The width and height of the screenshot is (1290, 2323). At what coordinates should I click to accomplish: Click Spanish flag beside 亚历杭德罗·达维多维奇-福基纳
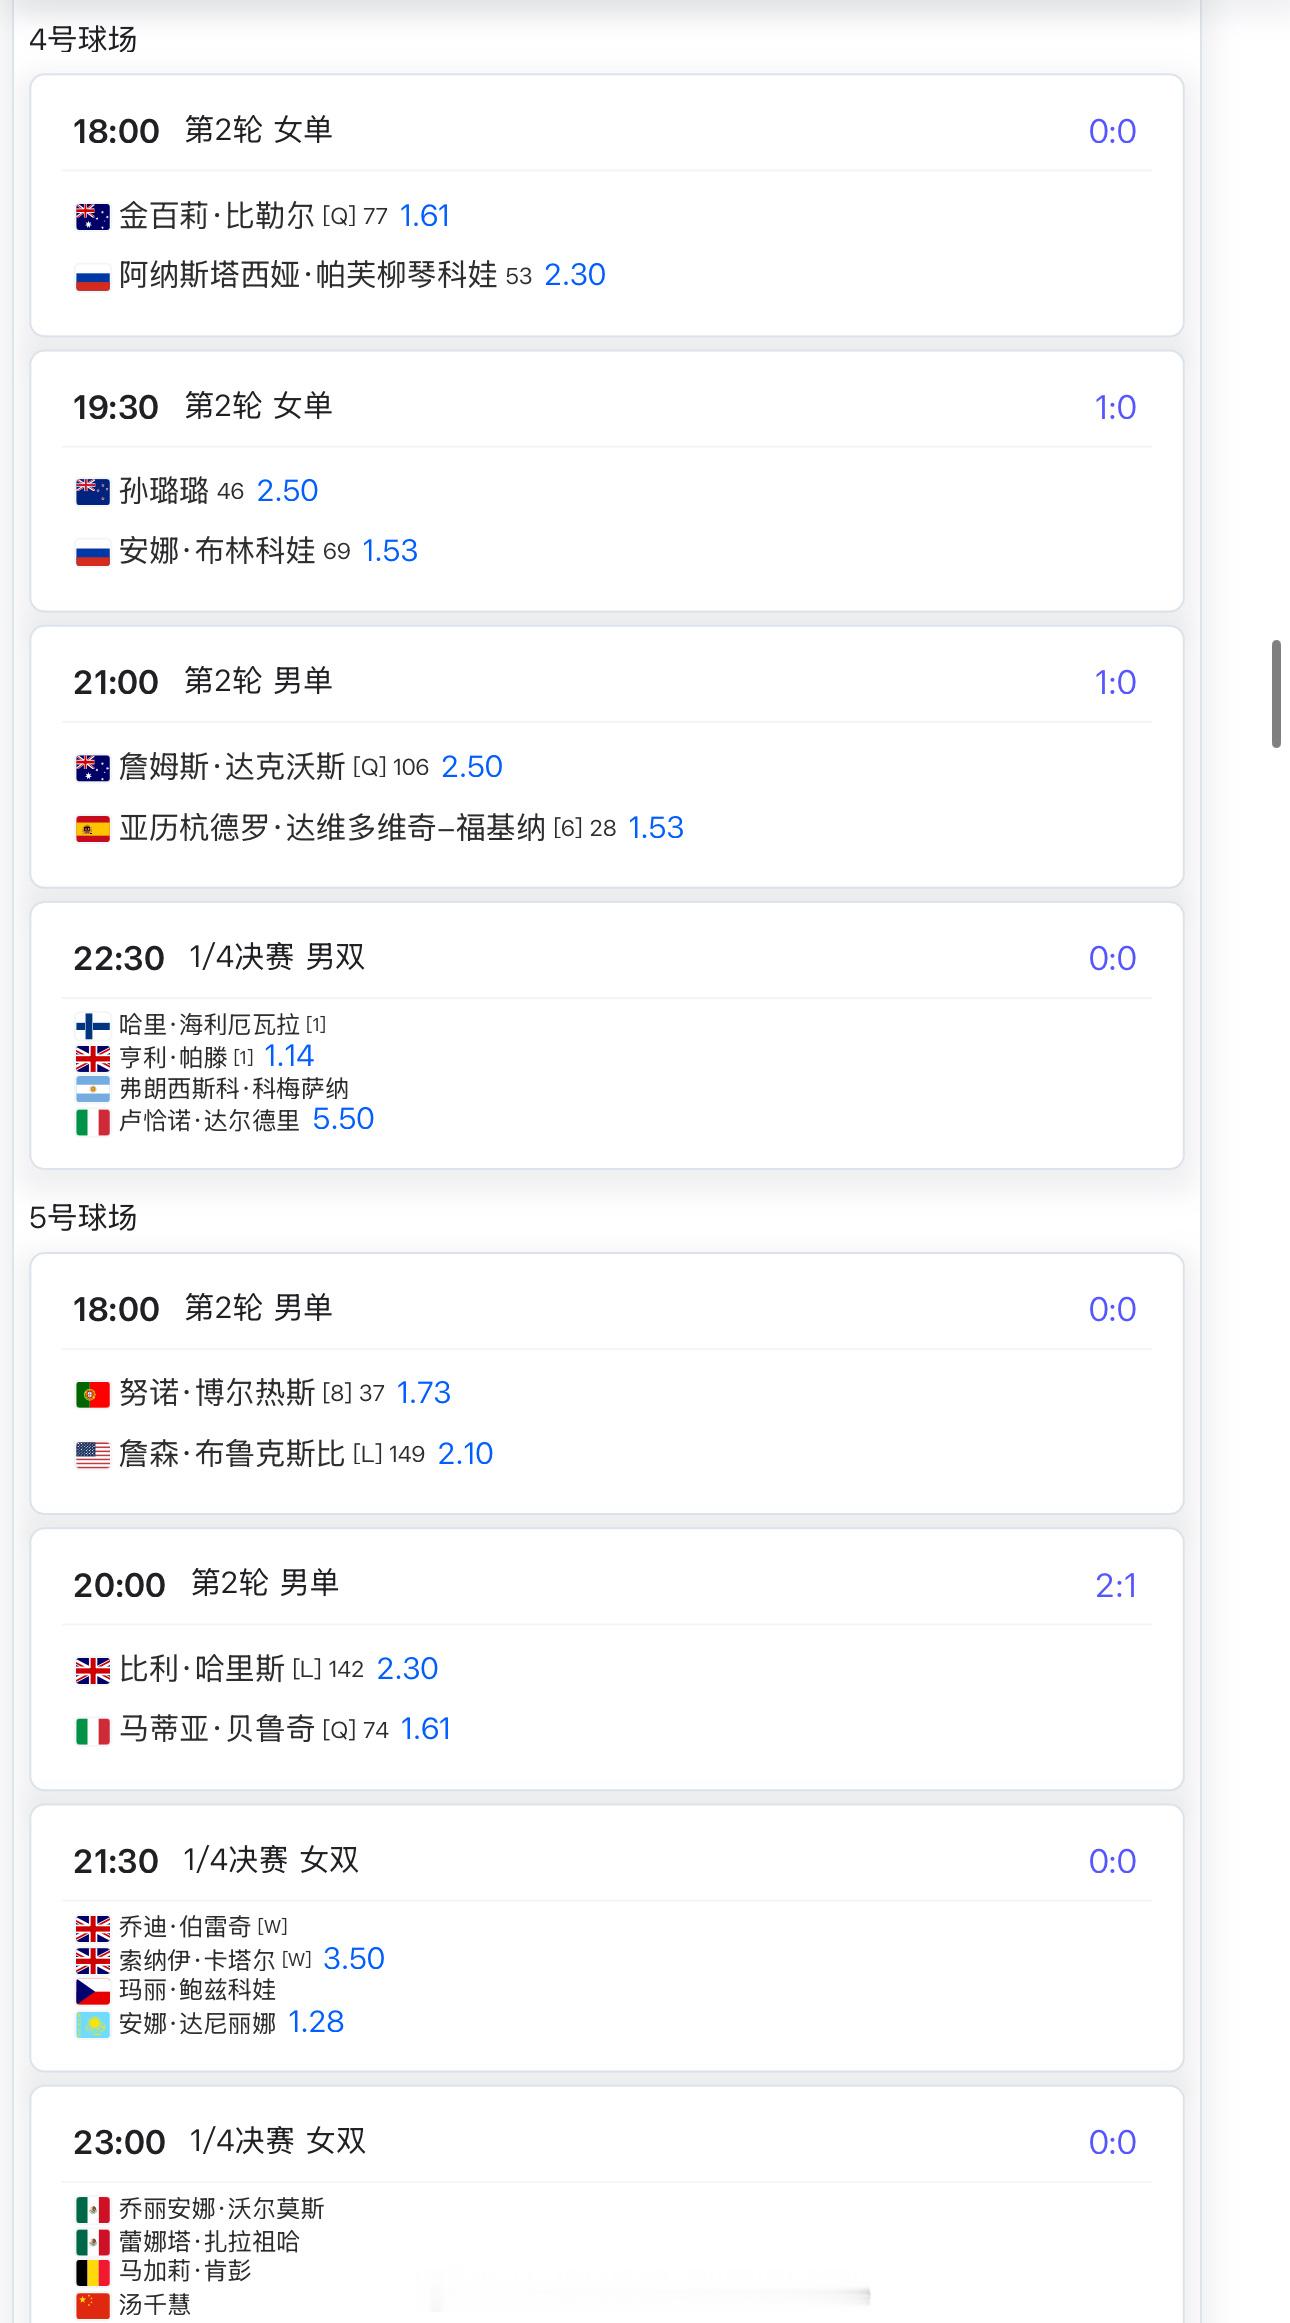click(x=93, y=829)
